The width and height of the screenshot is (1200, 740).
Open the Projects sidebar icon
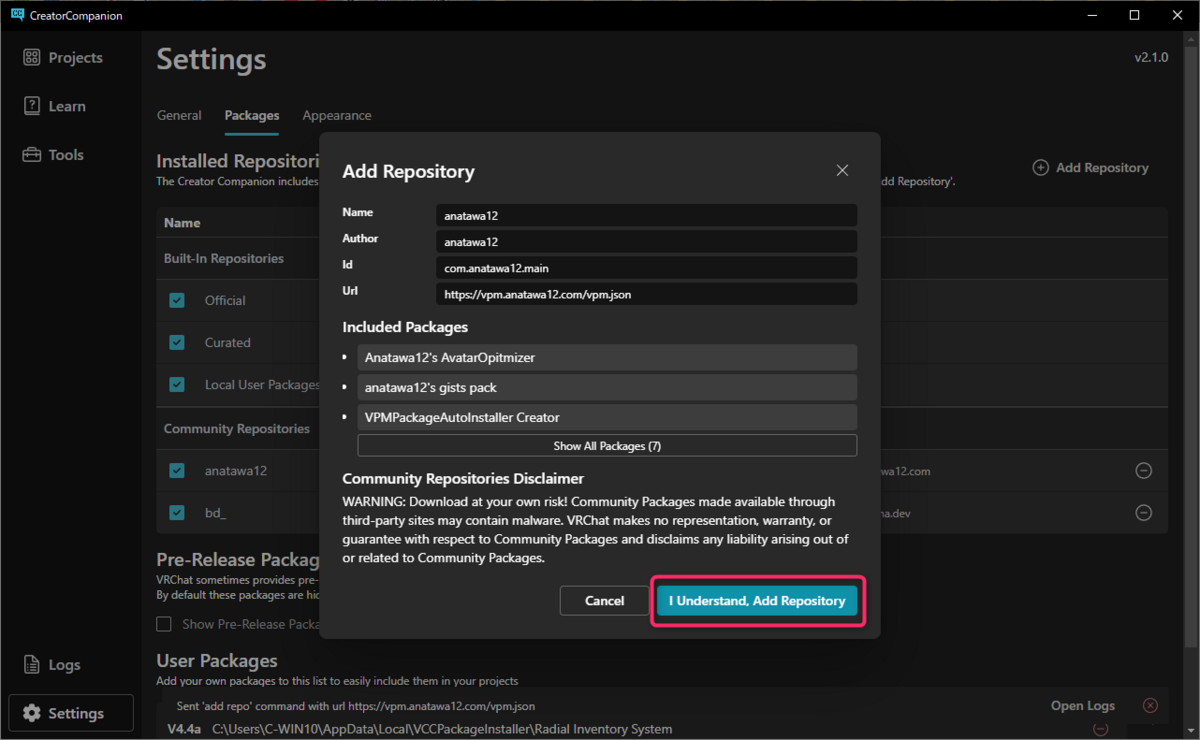(x=32, y=58)
